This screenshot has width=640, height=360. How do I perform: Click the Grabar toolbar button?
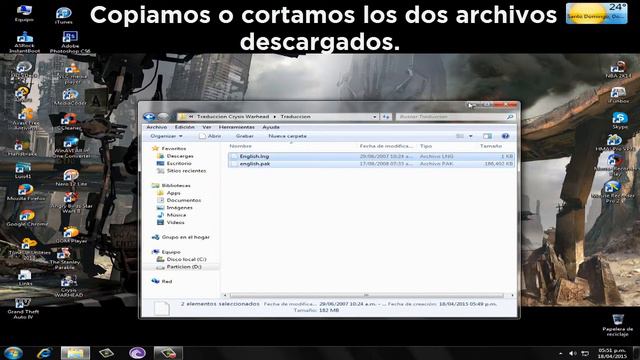tap(244, 136)
